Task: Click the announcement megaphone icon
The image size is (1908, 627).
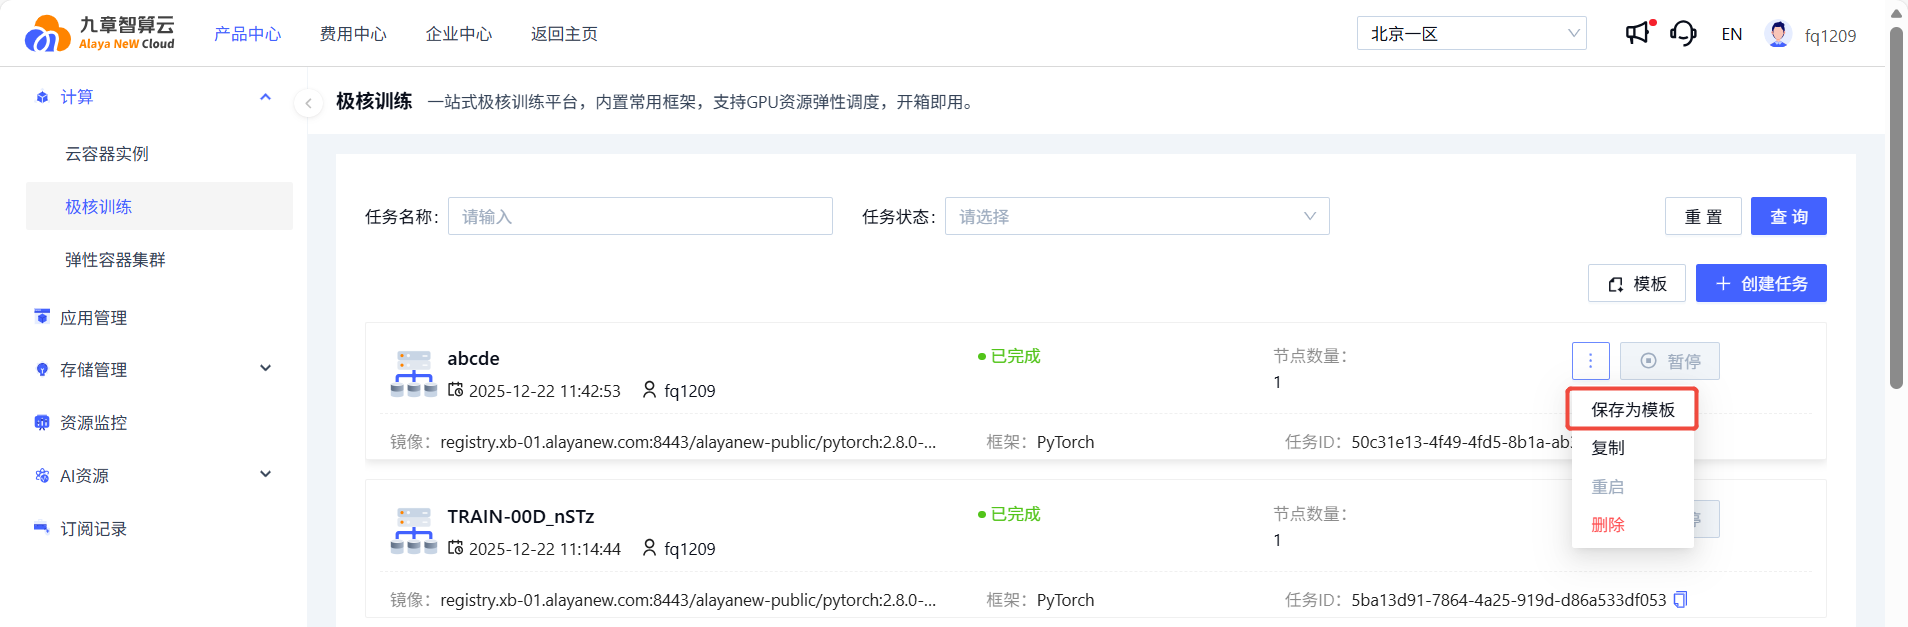Action: (x=1637, y=34)
